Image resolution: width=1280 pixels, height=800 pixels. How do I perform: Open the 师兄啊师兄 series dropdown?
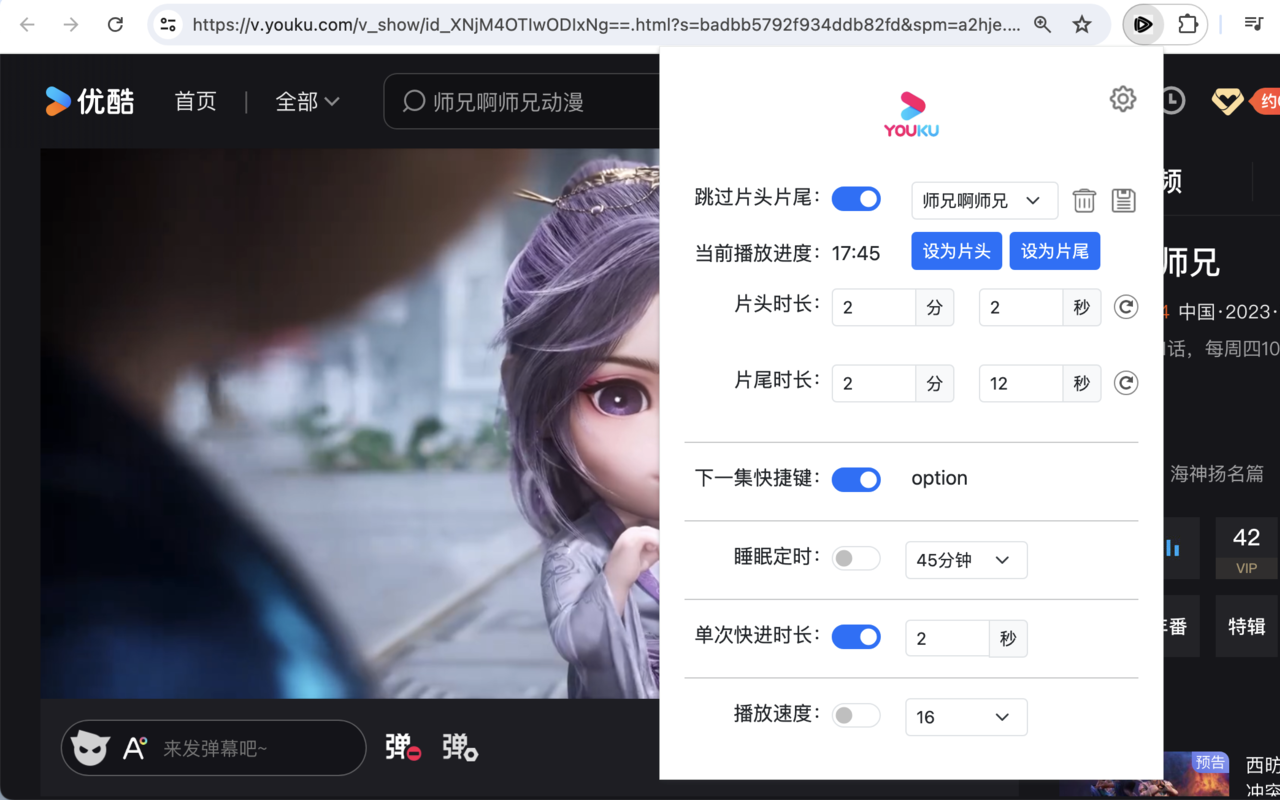click(984, 201)
